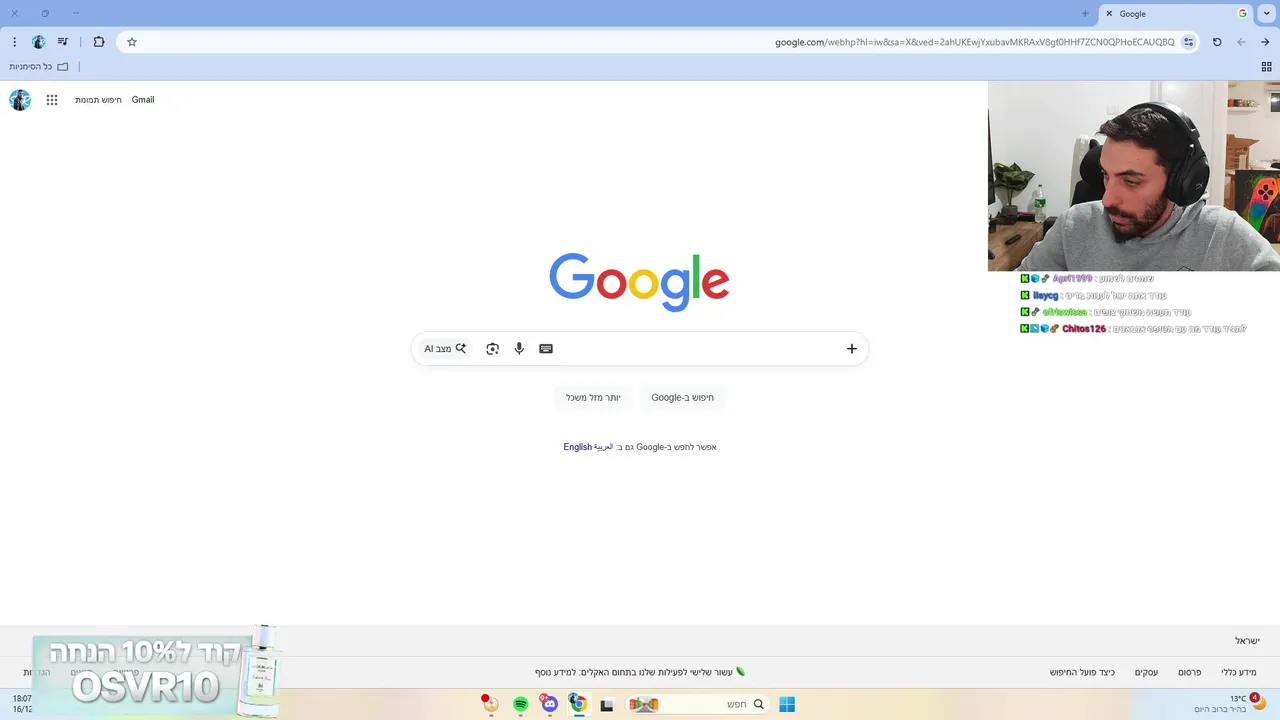
Task: Open the media control icon in the toolbar
Action: point(63,42)
